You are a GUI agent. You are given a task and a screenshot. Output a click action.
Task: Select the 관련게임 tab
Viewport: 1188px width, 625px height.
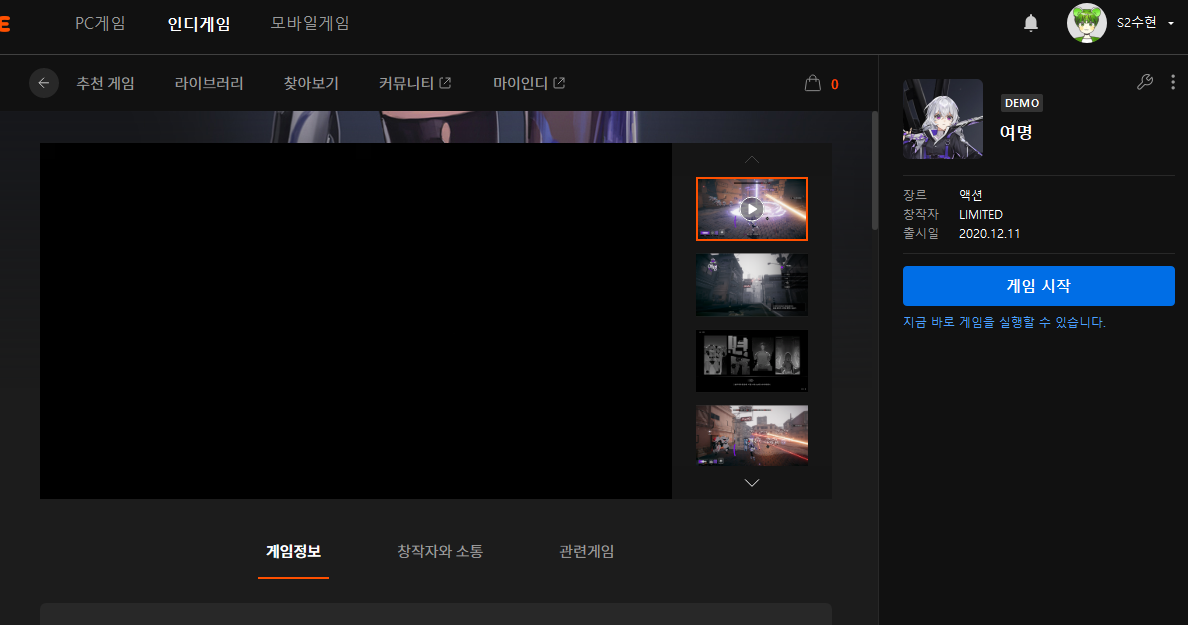click(587, 551)
